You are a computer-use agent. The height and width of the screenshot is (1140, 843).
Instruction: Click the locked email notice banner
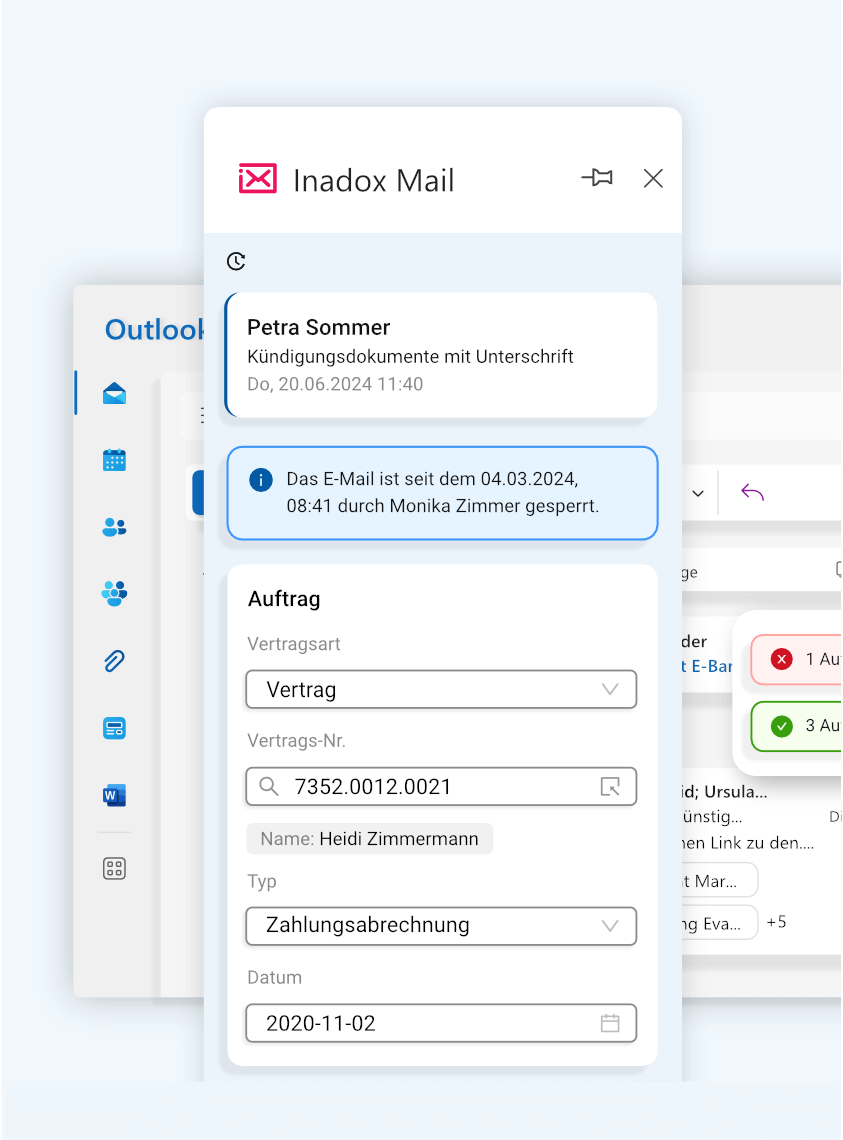click(442, 493)
